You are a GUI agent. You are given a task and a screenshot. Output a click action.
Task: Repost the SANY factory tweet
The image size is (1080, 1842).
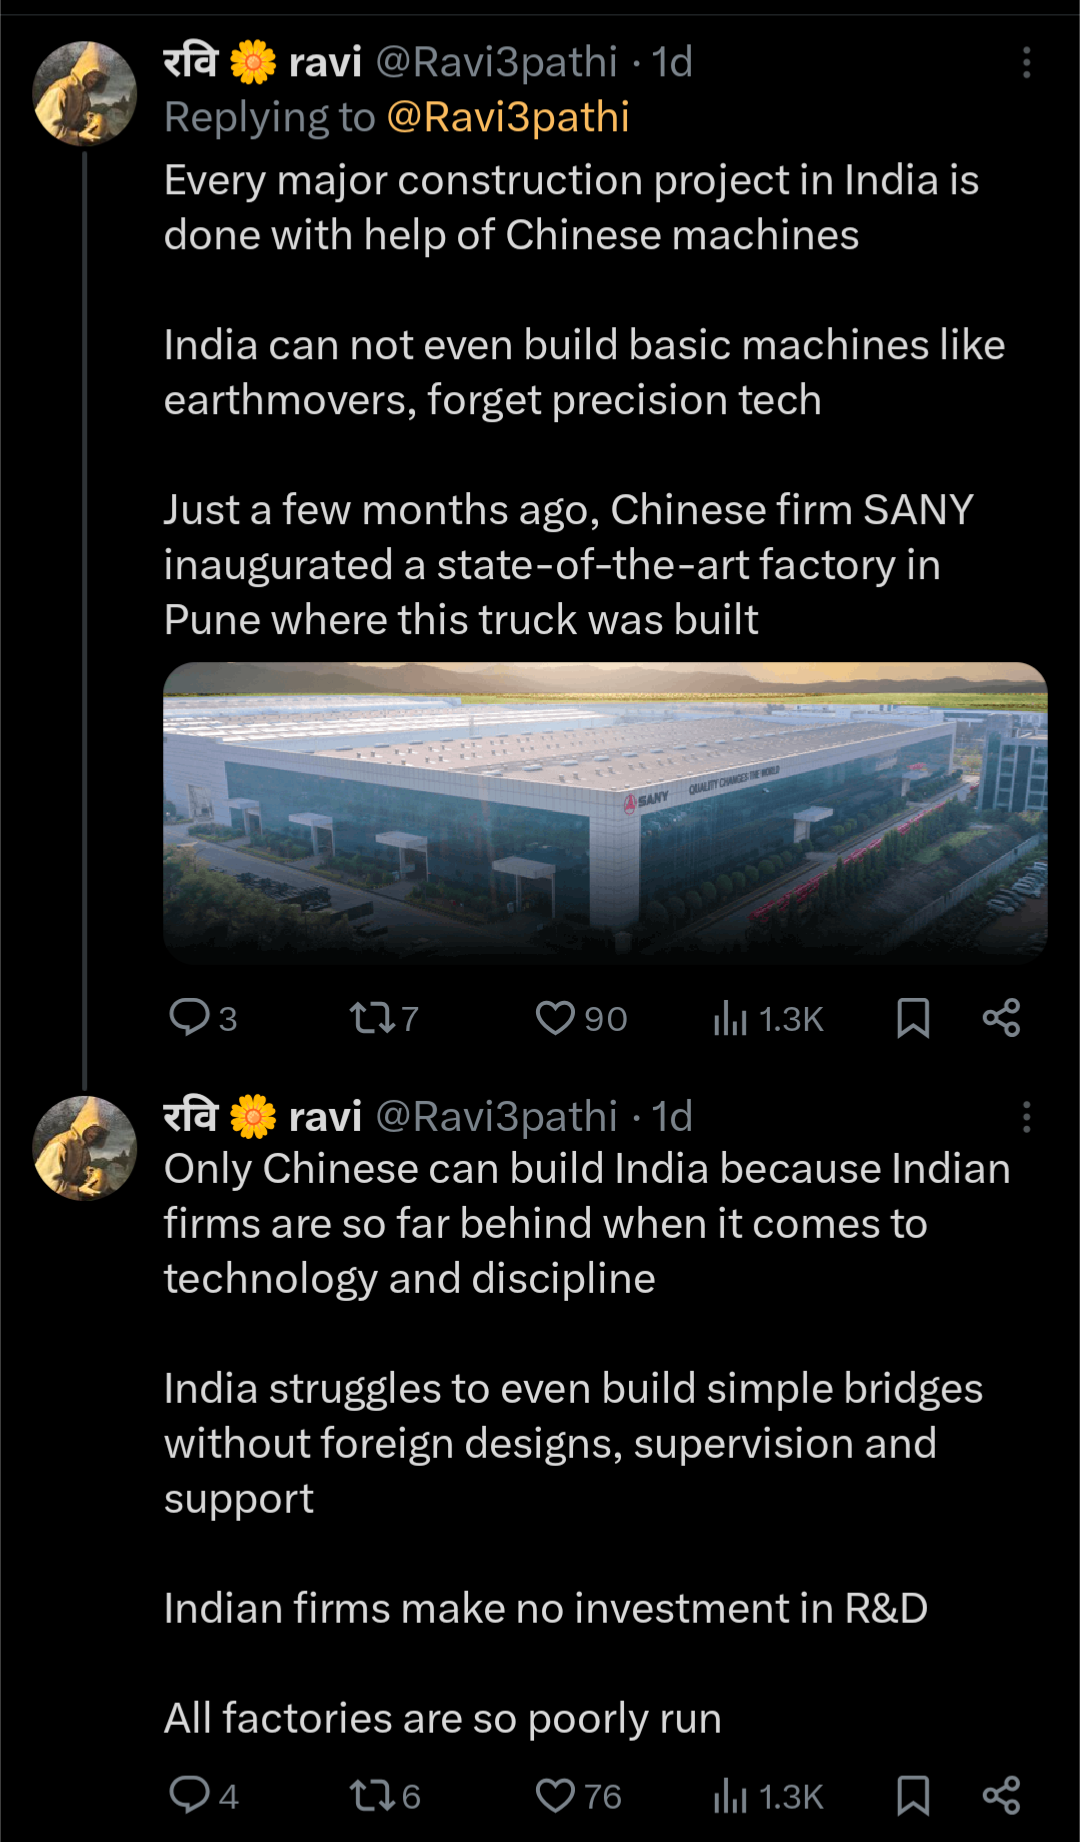click(372, 1018)
